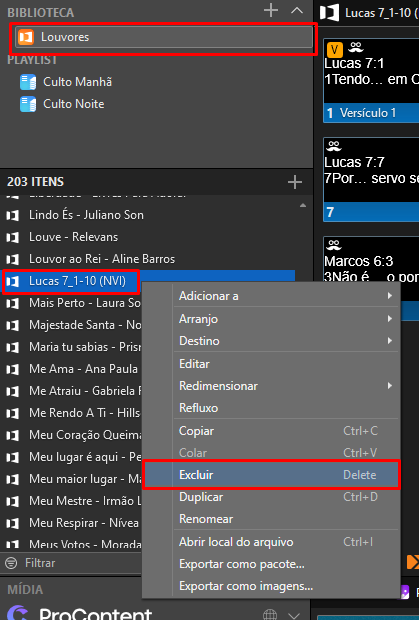
Task: Choose Excluir in the context menu
Action: [x=271, y=475]
